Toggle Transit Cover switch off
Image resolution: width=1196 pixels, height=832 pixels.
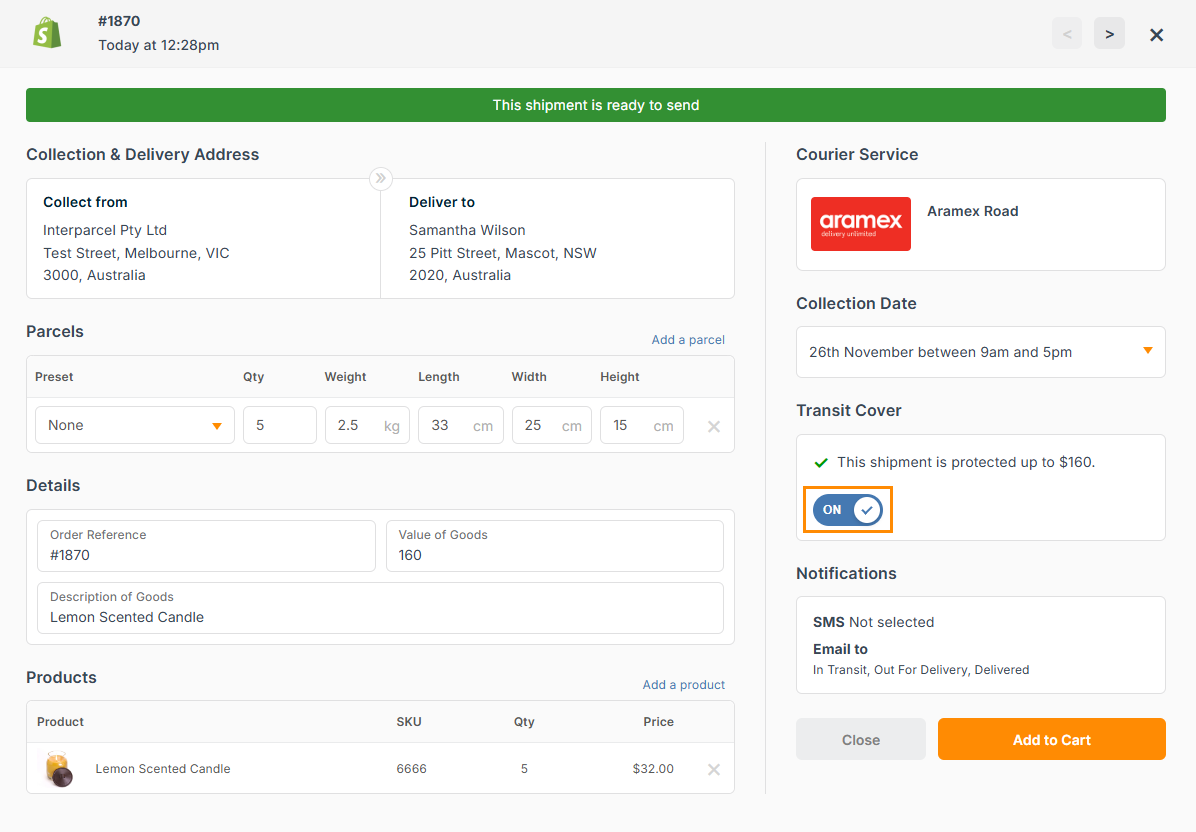847,510
